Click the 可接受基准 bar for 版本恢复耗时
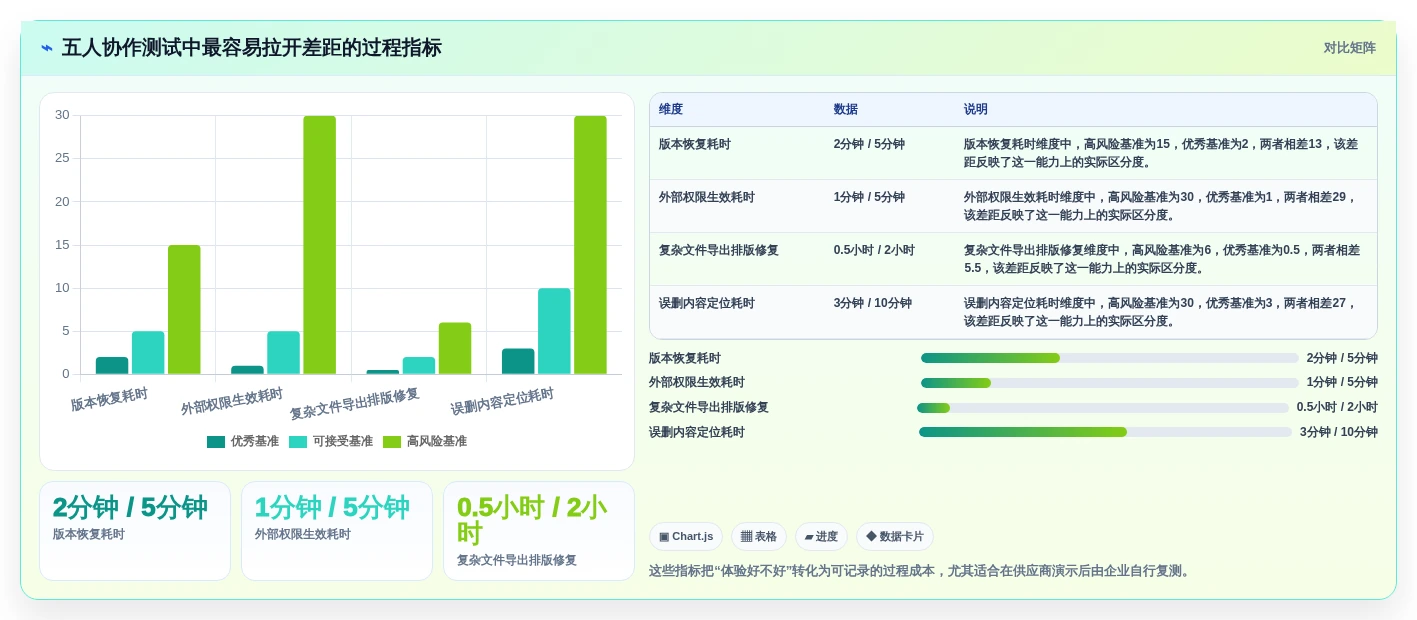The height and width of the screenshot is (620, 1417). point(148,353)
